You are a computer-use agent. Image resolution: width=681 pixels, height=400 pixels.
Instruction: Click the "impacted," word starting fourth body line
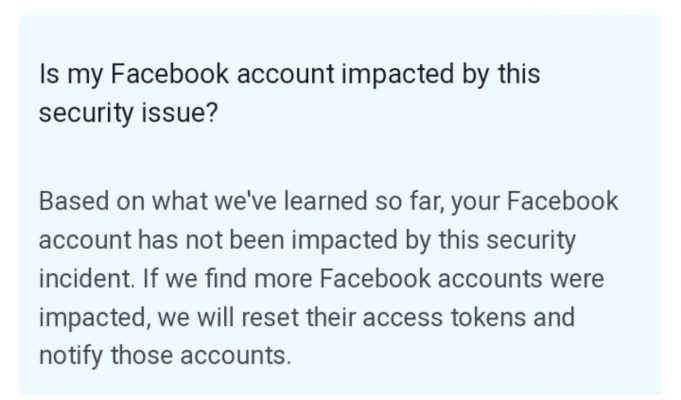coord(94,317)
